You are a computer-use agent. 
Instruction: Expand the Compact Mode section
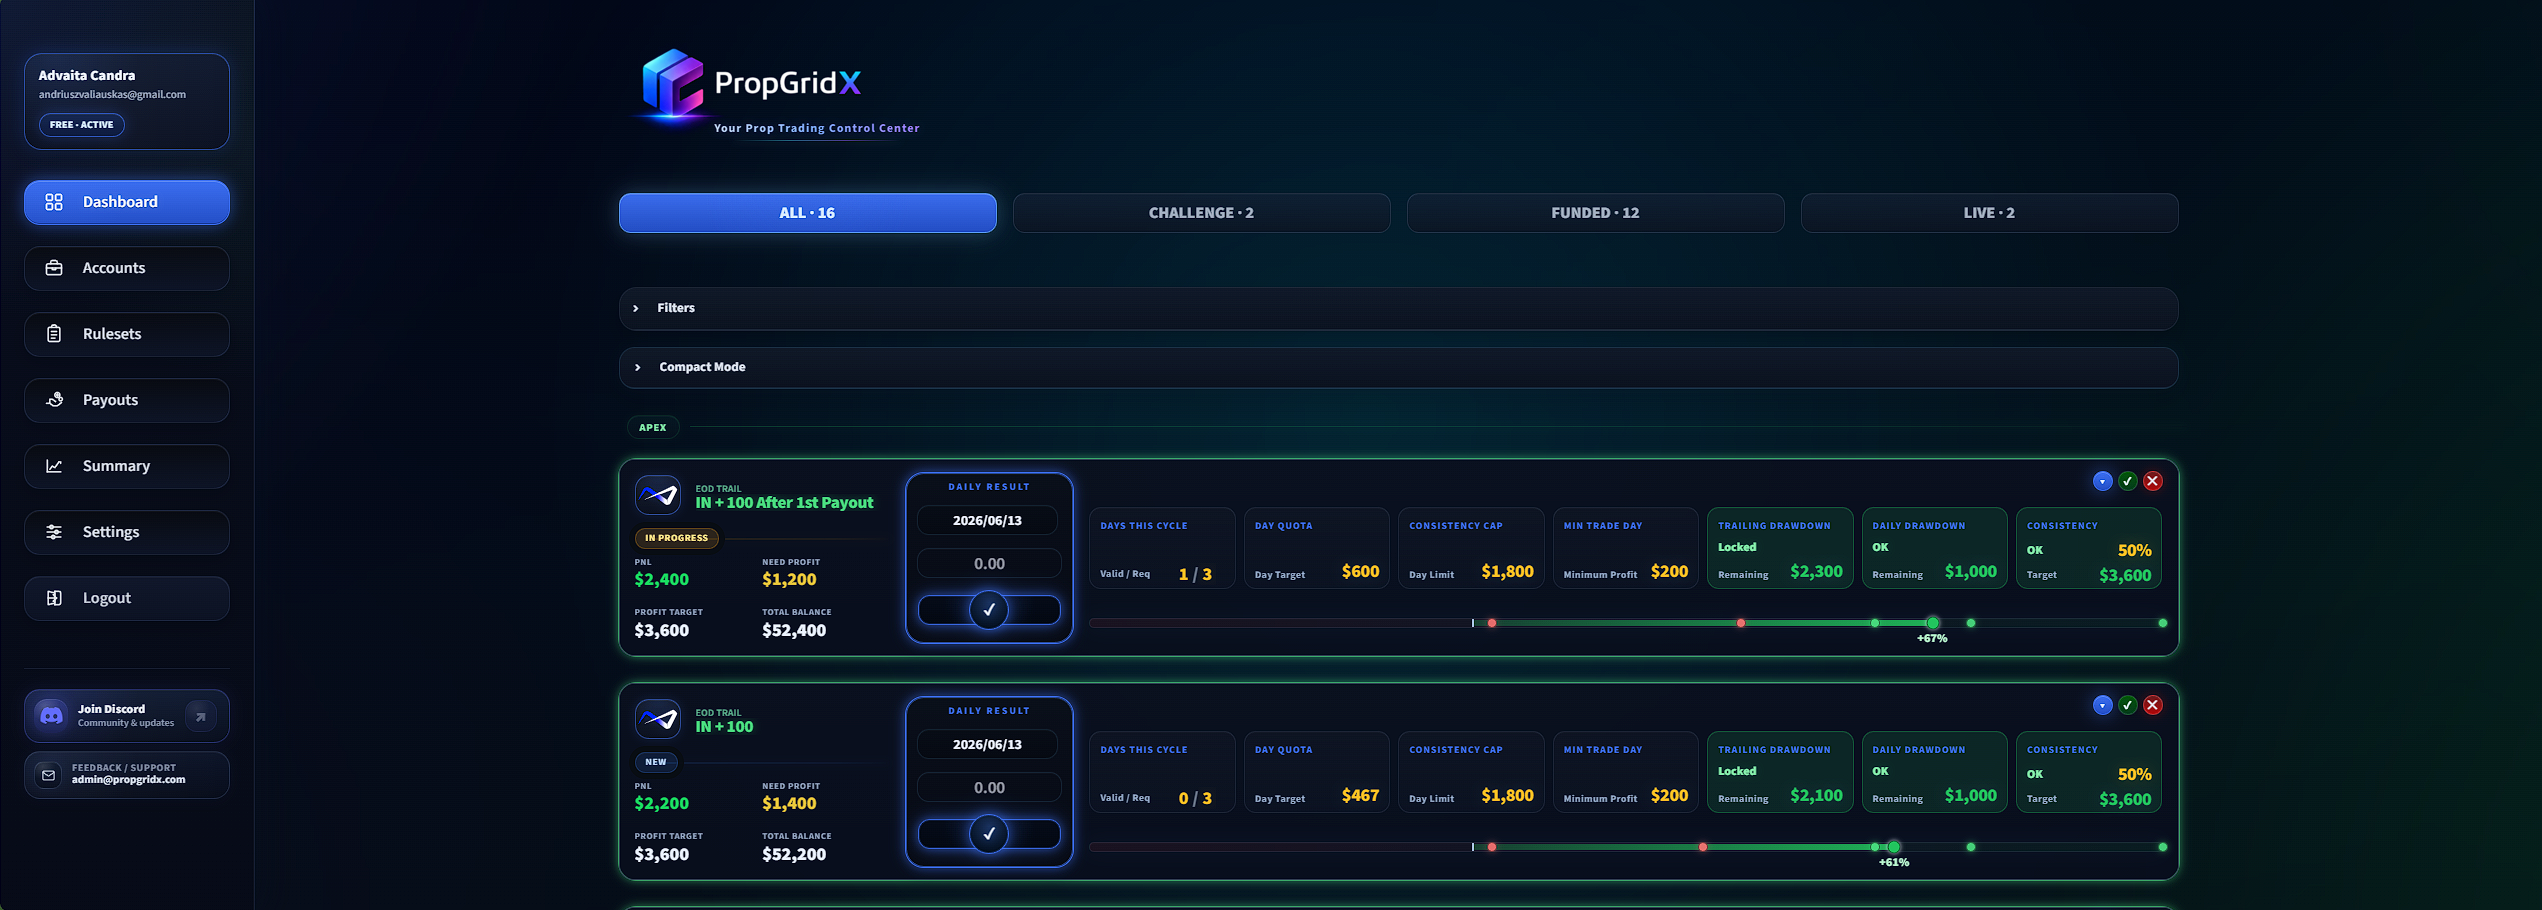pos(1398,367)
